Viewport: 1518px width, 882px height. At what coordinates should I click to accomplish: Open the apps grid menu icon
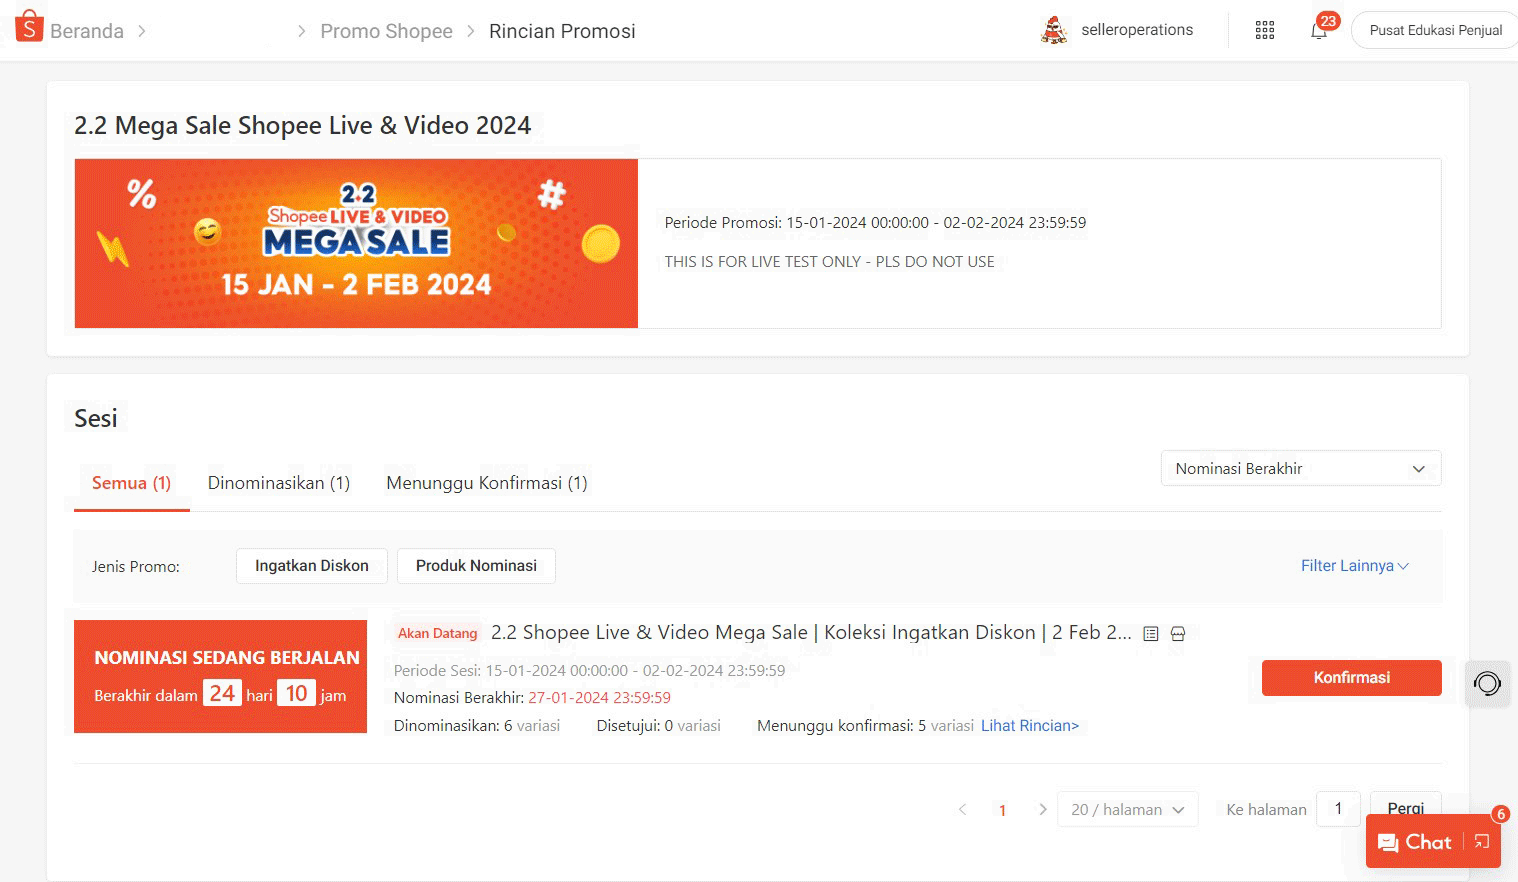coord(1265,30)
